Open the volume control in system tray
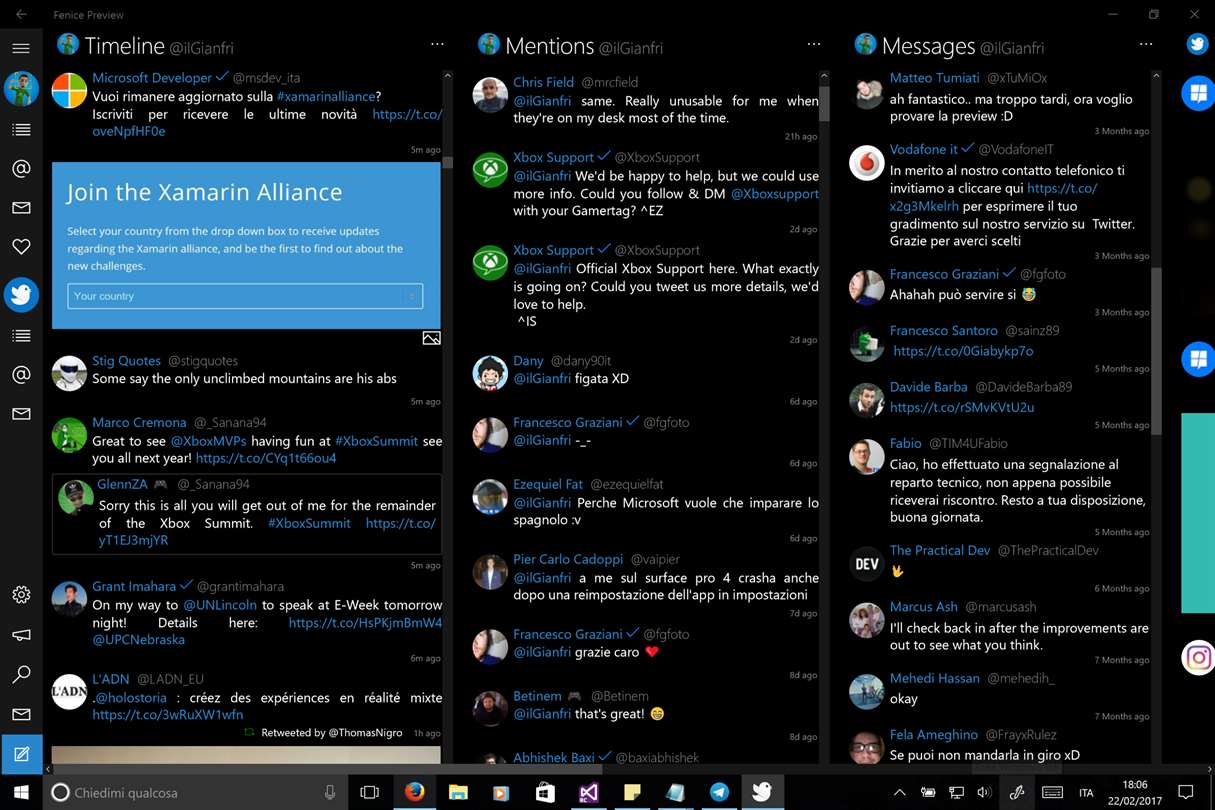The width and height of the screenshot is (1215, 810). coord(983,793)
